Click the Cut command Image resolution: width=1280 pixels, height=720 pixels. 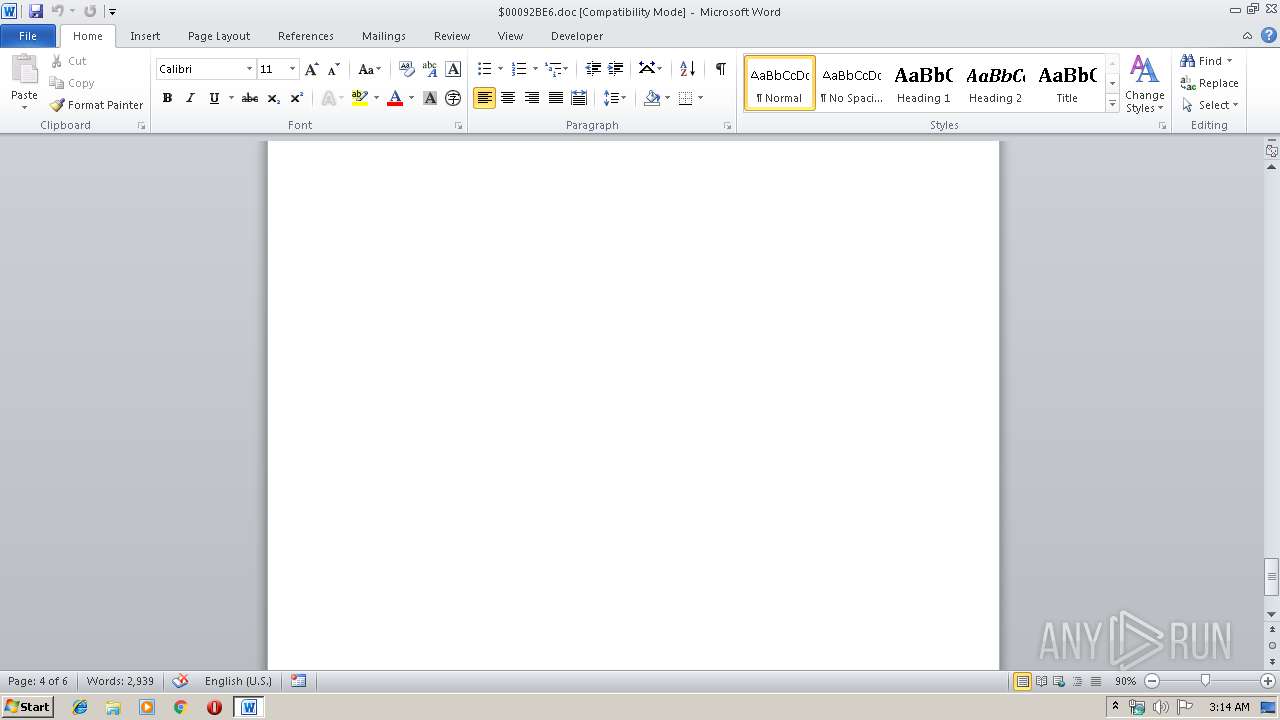(69, 61)
